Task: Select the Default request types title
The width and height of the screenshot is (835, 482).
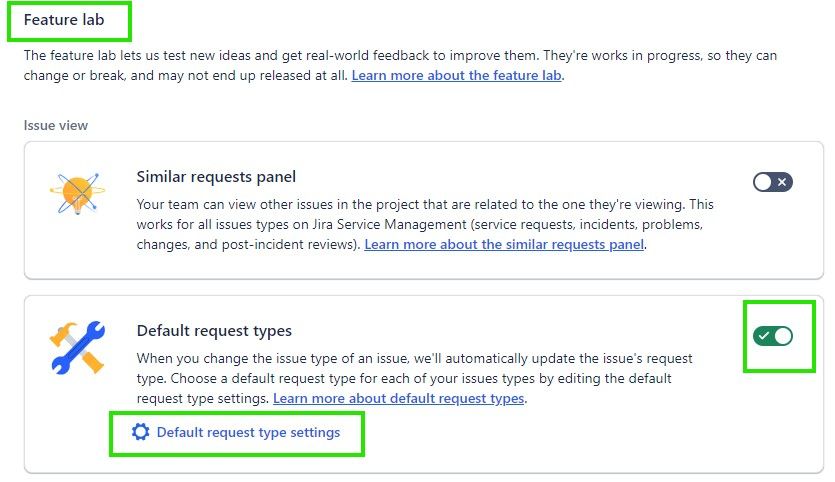Action: 214,331
